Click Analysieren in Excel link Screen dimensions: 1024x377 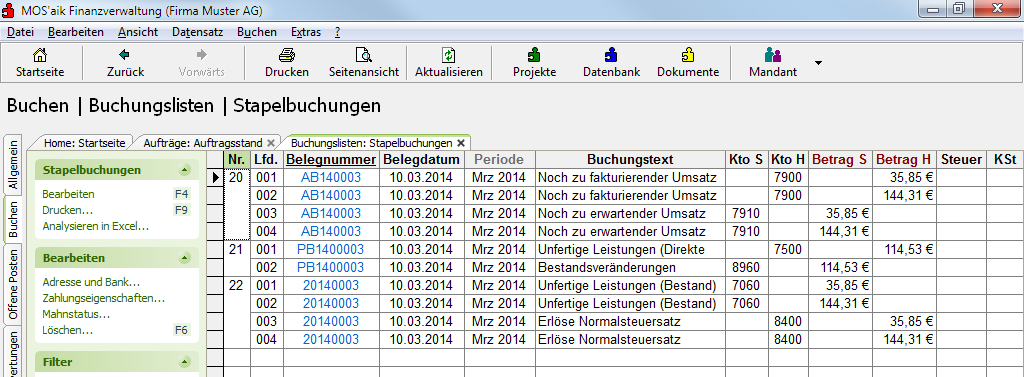pyautogui.click(x=96, y=226)
